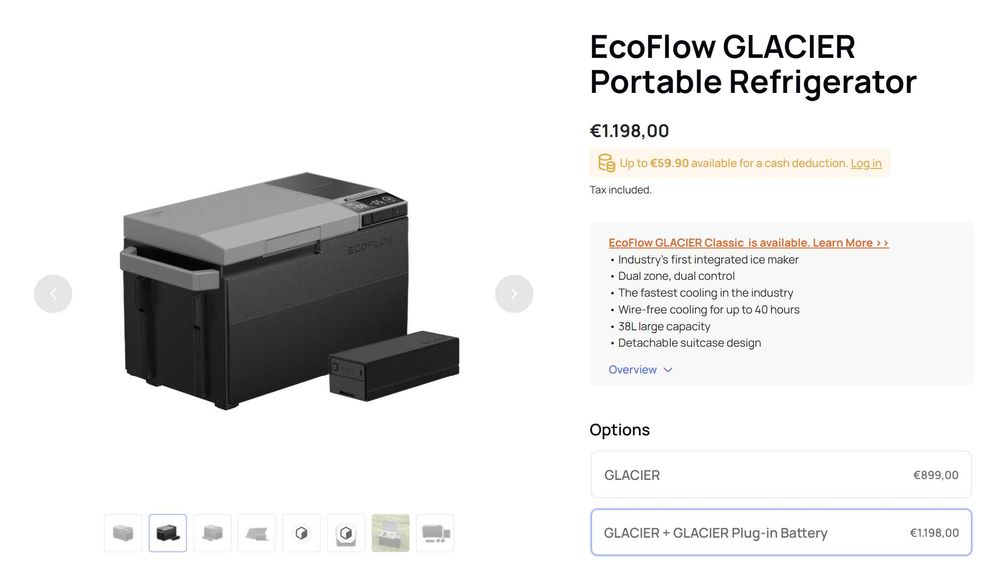
Task: Select the third thumbnail in the gallery
Action: pos(212,533)
